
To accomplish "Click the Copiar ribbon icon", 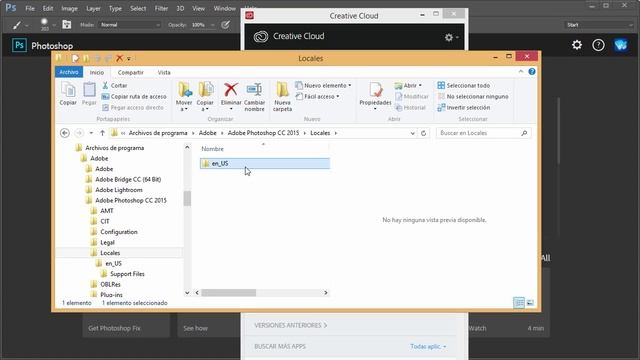I will point(68,93).
